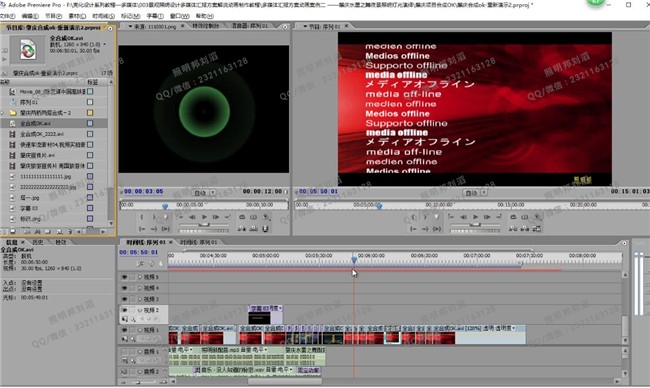Select the 字幕 03 clip on 视频 2 track
This screenshot has width=650, height=388.
pyautogui.click(x=265, y=315)
